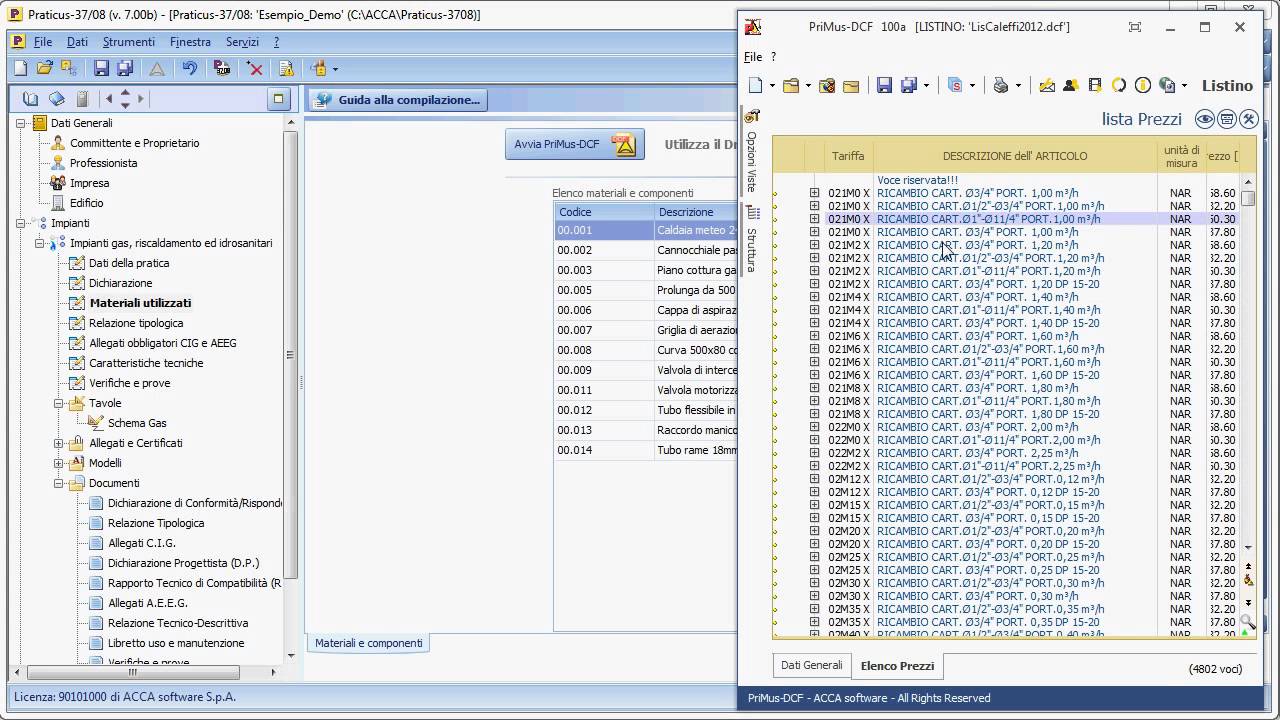This screenshot has width=1280, height=720.
Task: Collapse Impianti tree node
Action: point(21,223)
